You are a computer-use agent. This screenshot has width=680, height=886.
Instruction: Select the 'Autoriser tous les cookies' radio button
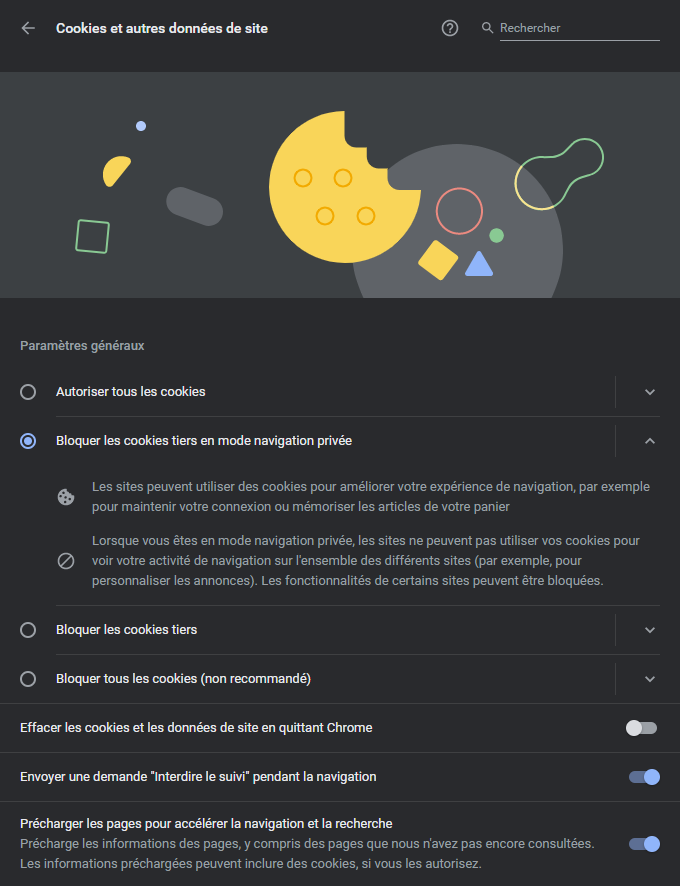point(28,392)
